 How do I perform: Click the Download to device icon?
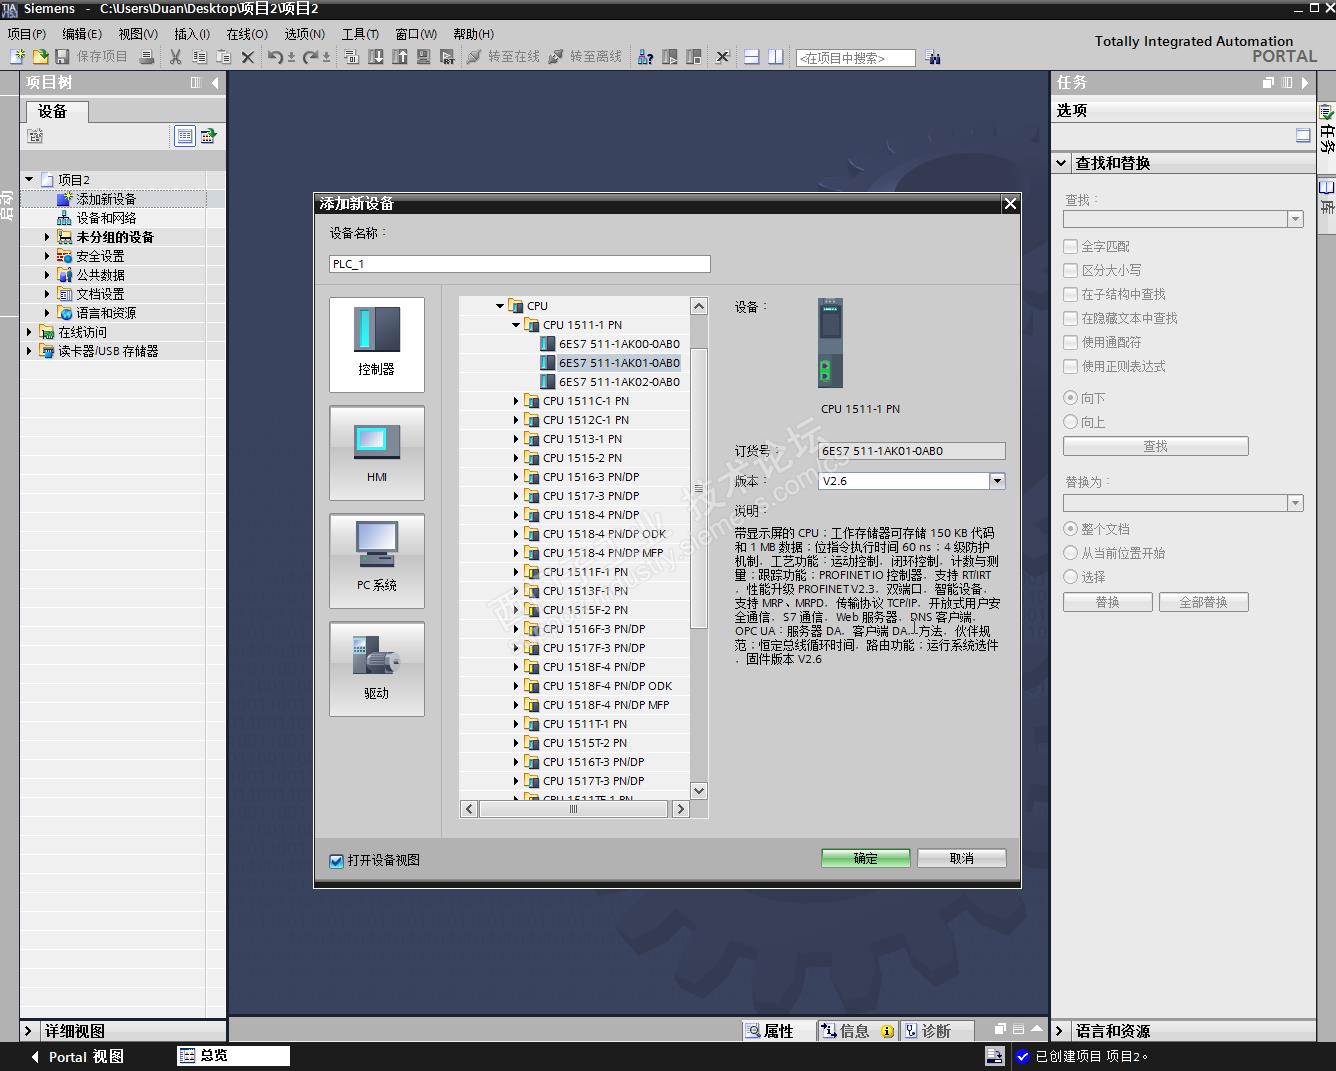[376, 57]
